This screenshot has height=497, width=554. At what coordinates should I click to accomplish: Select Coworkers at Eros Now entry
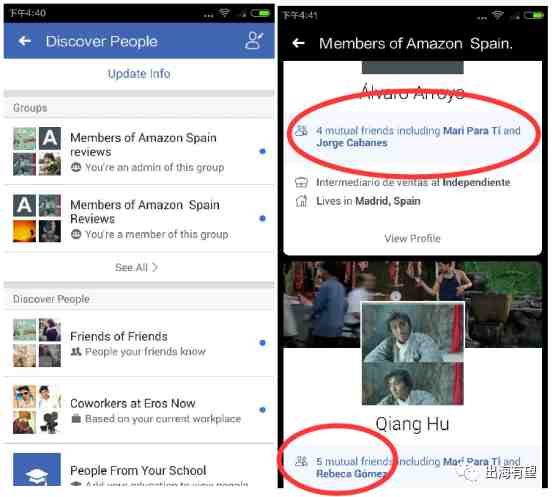(139, 410)
